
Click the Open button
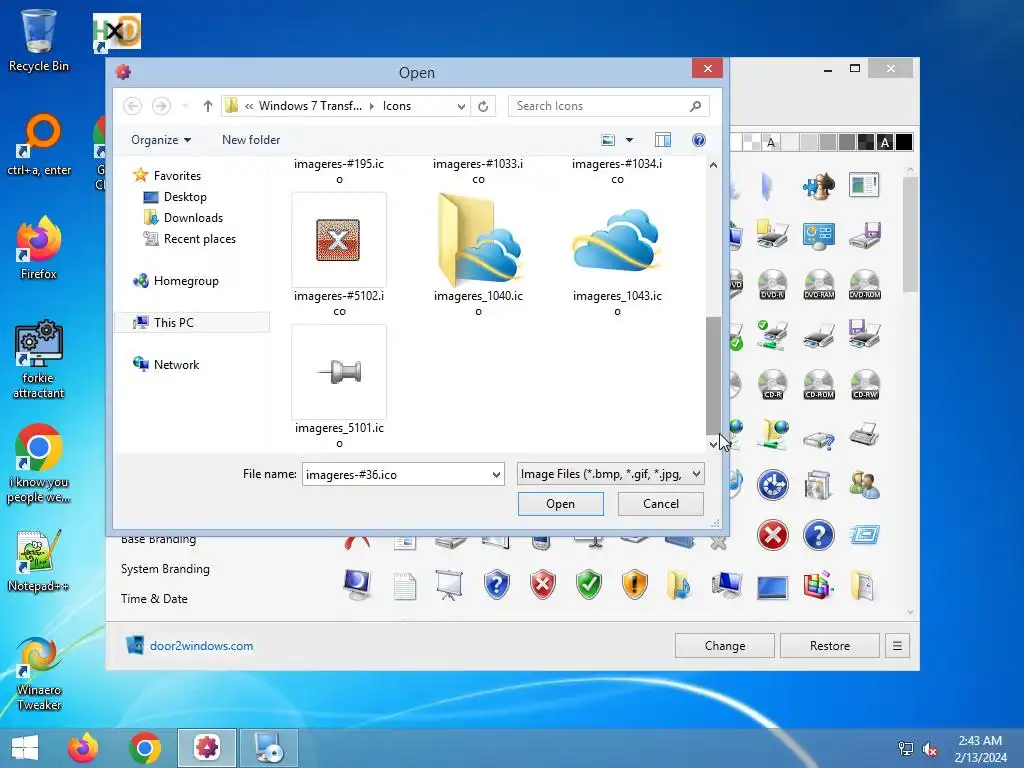pos(560,504)
